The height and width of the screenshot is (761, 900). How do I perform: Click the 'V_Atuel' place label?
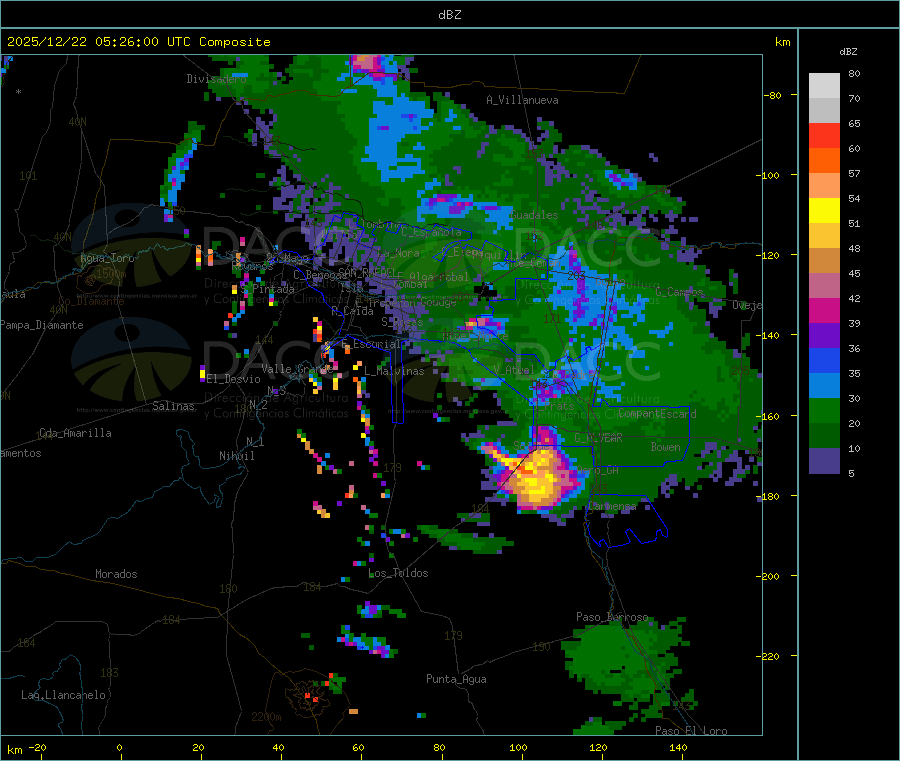[514, 370]
